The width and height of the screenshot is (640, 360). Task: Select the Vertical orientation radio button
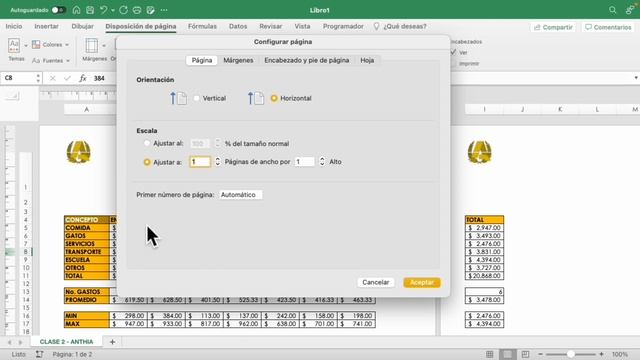click(197, 98)
